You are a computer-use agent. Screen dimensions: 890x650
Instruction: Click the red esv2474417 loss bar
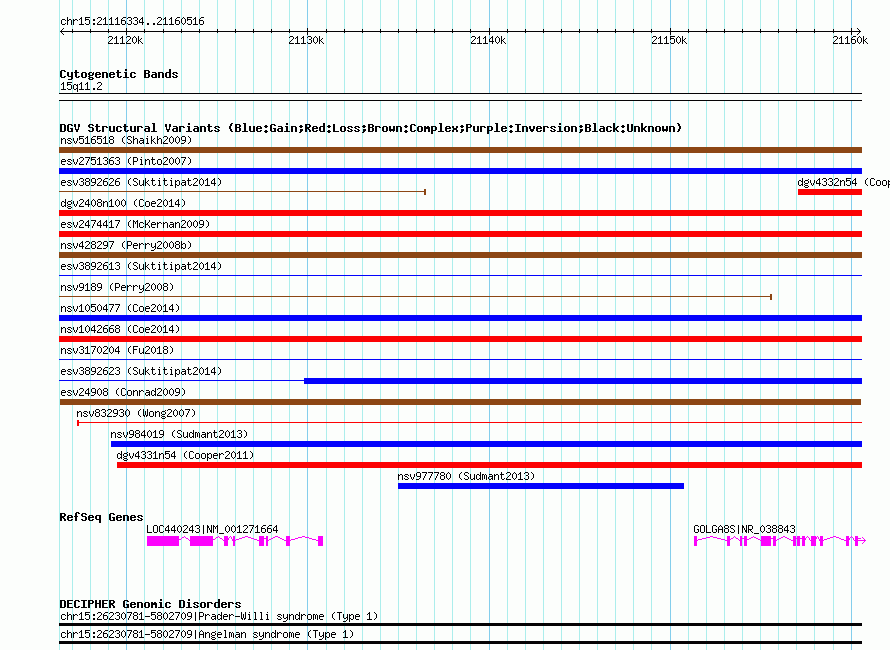460,234
